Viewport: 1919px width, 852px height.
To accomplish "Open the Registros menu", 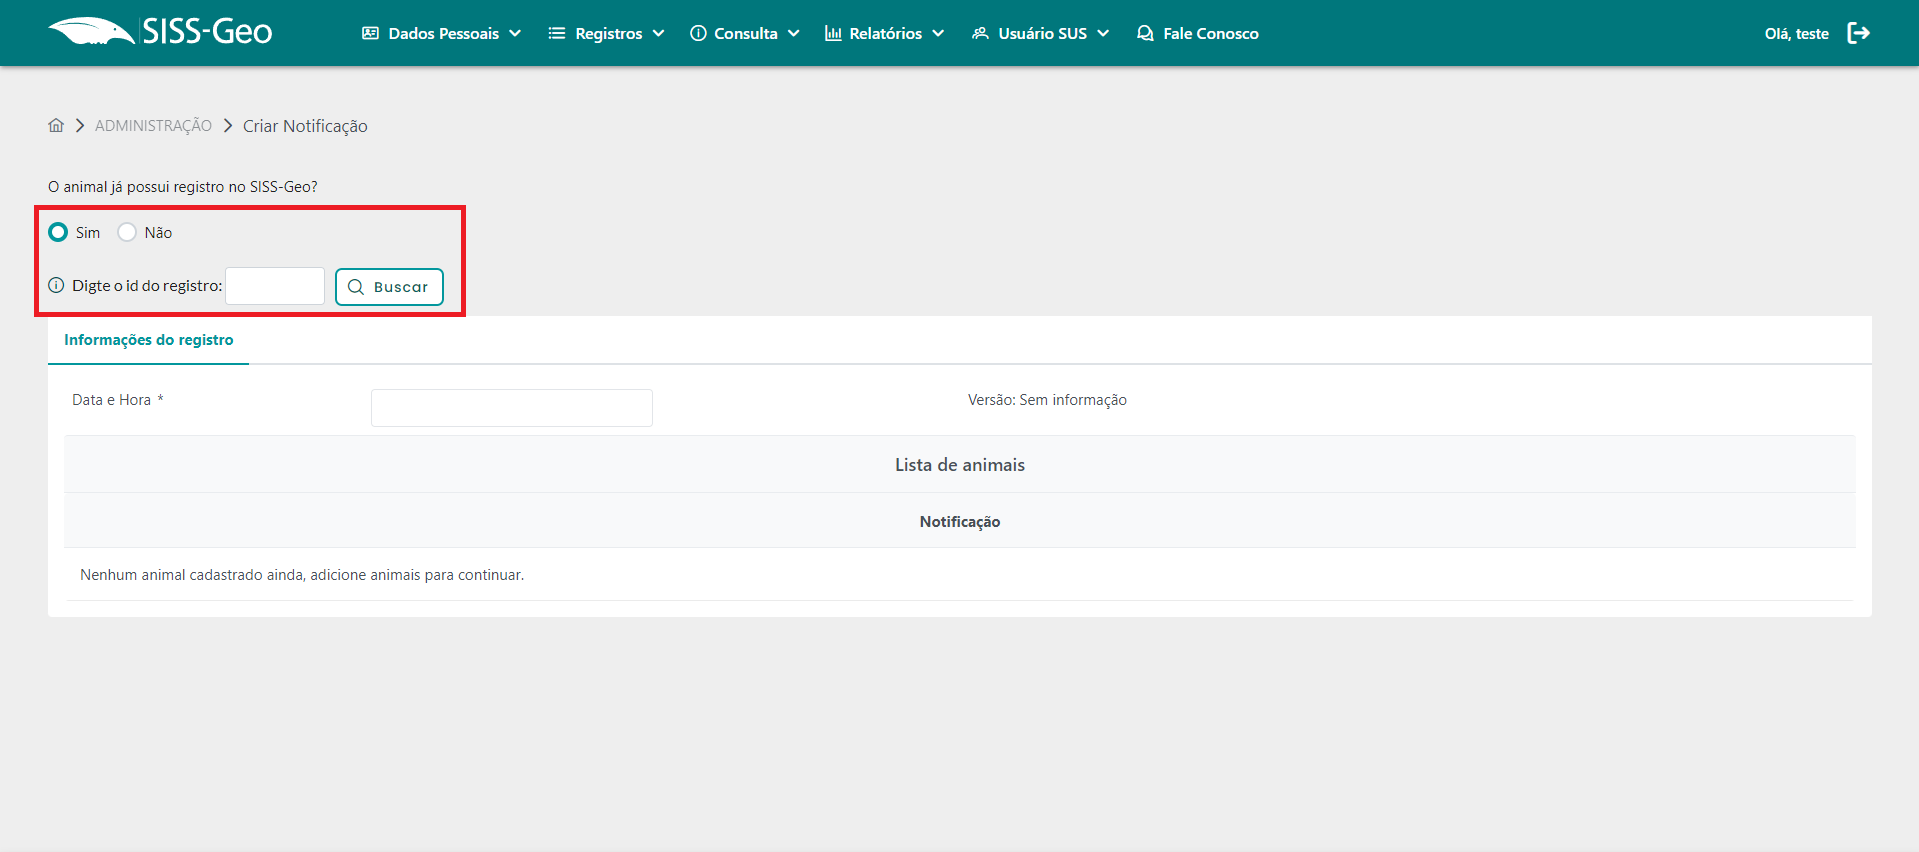I will [608, 33].
